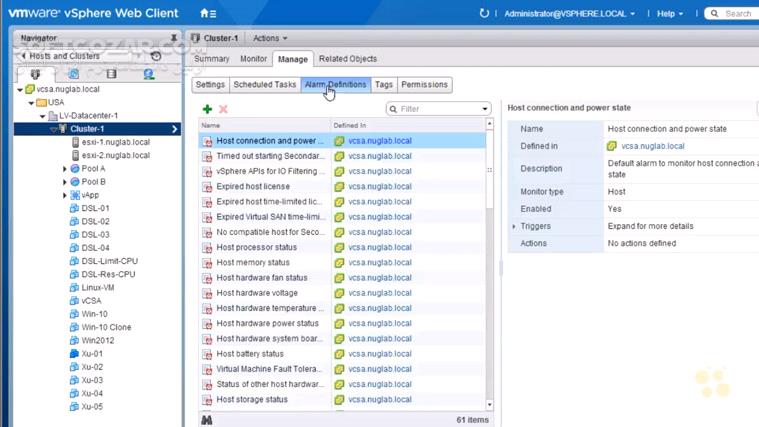759x427 pixels.
Task: Sort alarms by Defined In column header
Action: (408, 125)
